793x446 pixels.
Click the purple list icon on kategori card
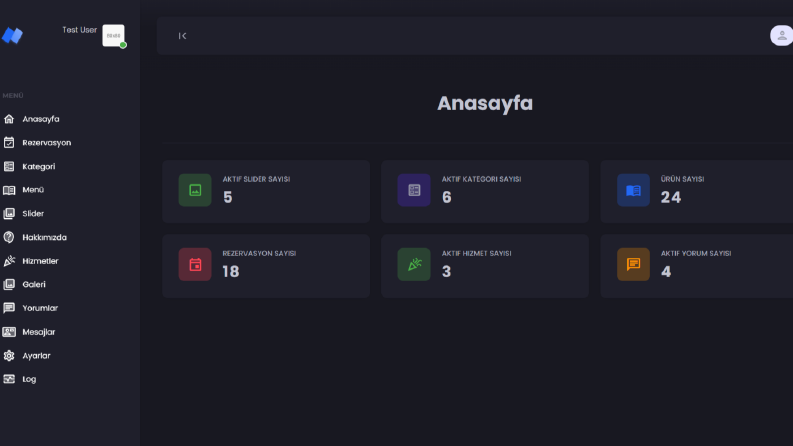pos(414,190)
